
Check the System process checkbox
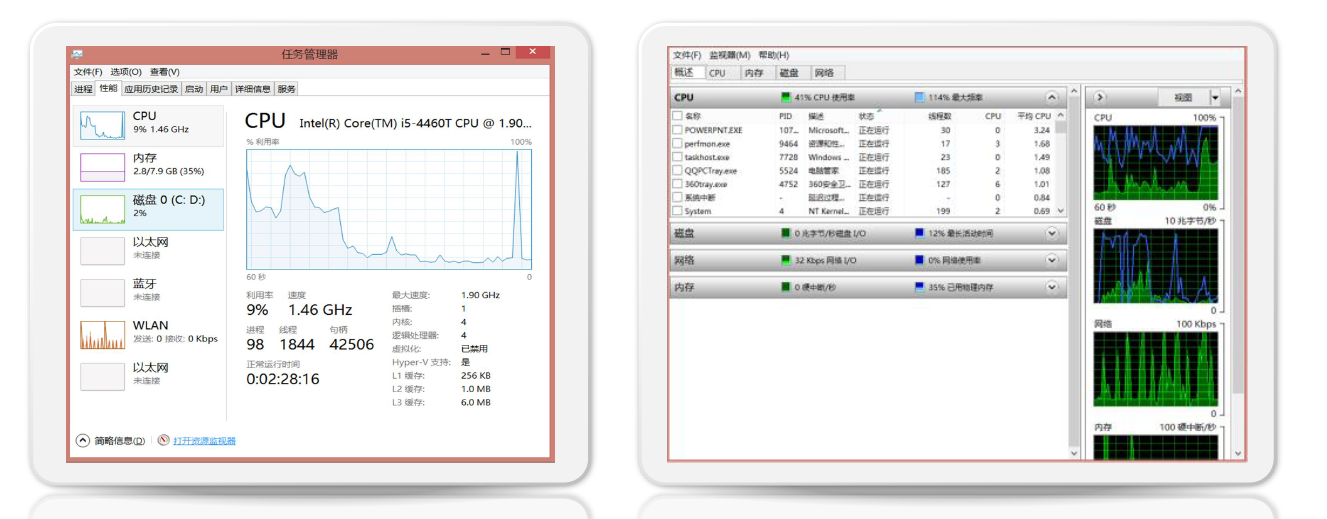(677, 211)
